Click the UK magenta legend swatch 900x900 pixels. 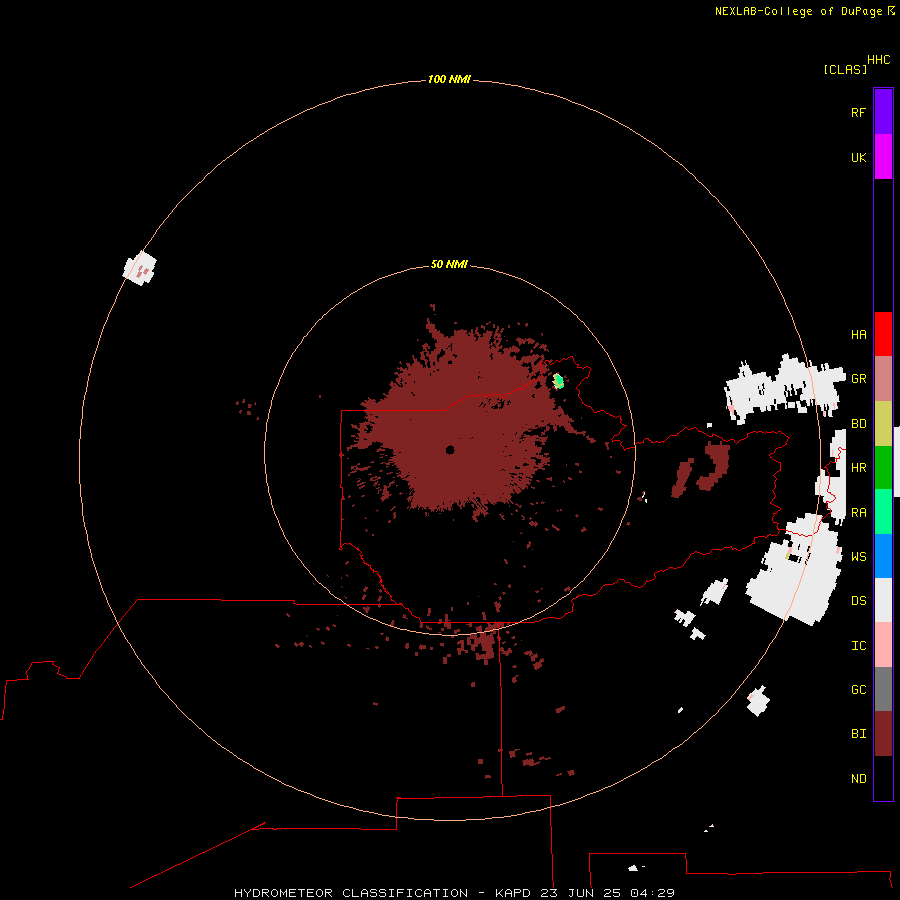[883, 157]
